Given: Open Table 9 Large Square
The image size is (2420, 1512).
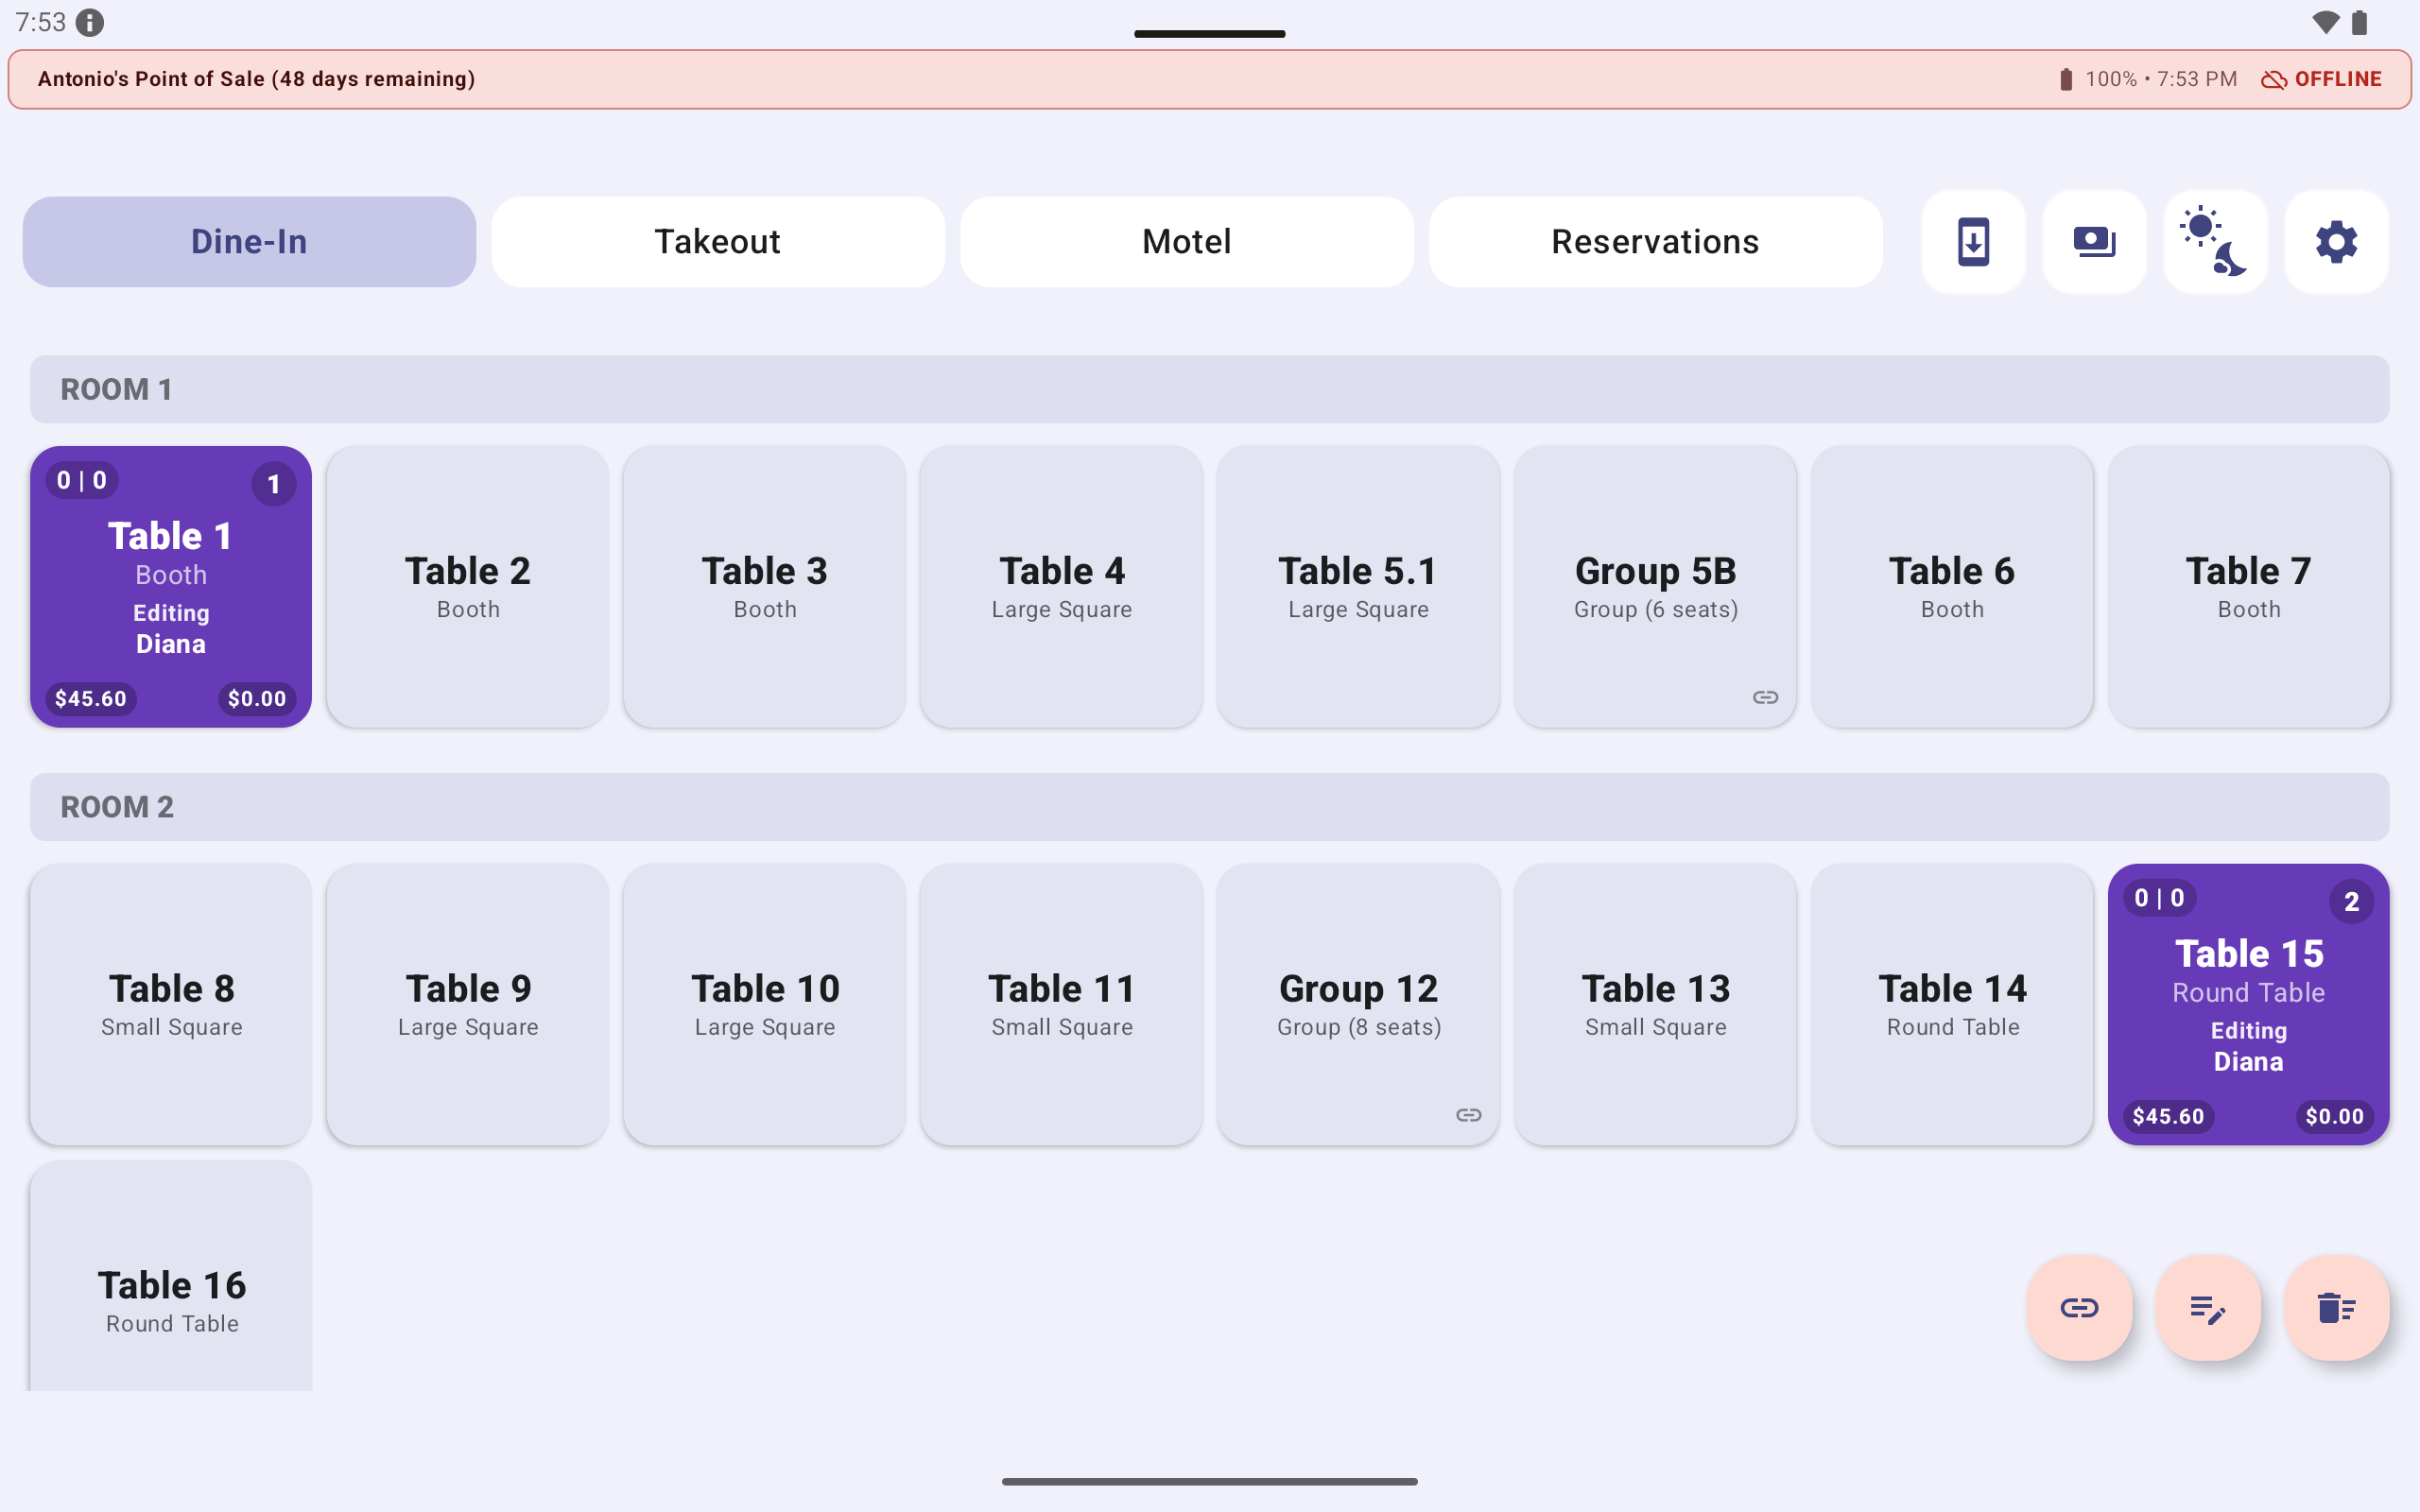Looking at the screenshot, I should [468, 1004].
